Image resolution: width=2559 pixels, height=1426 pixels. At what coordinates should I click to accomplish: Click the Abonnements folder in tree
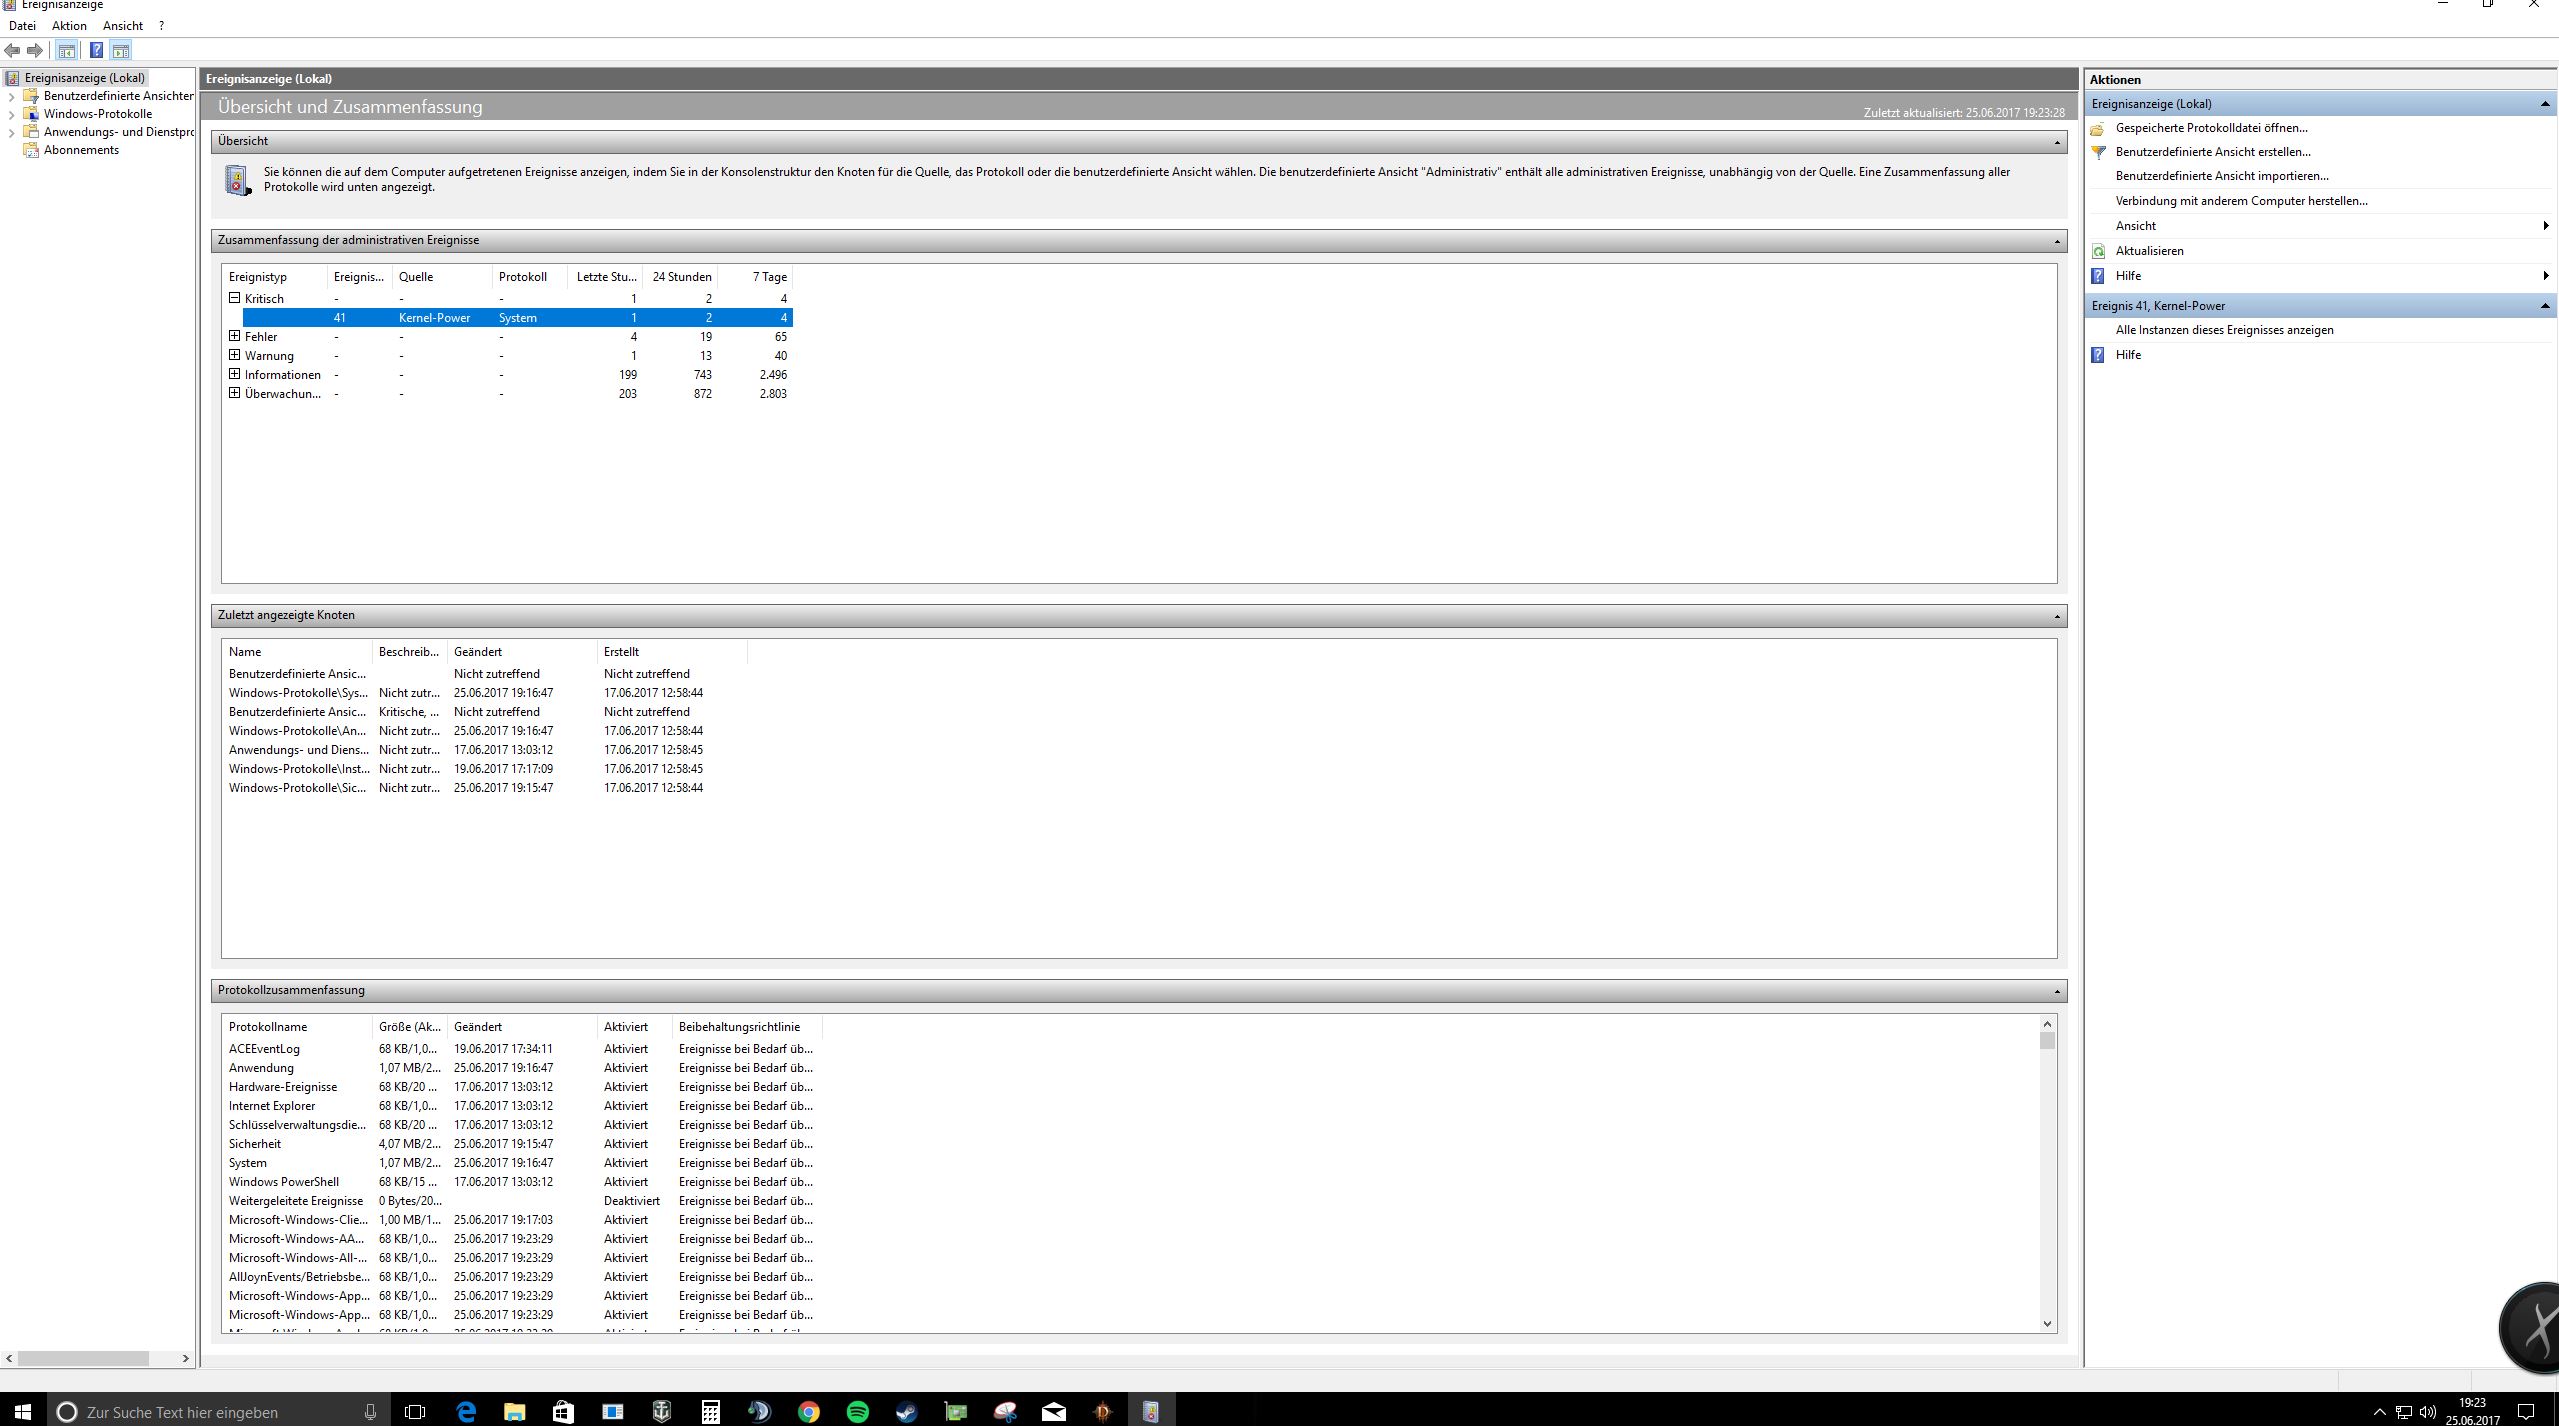click(x=81, y=150)
